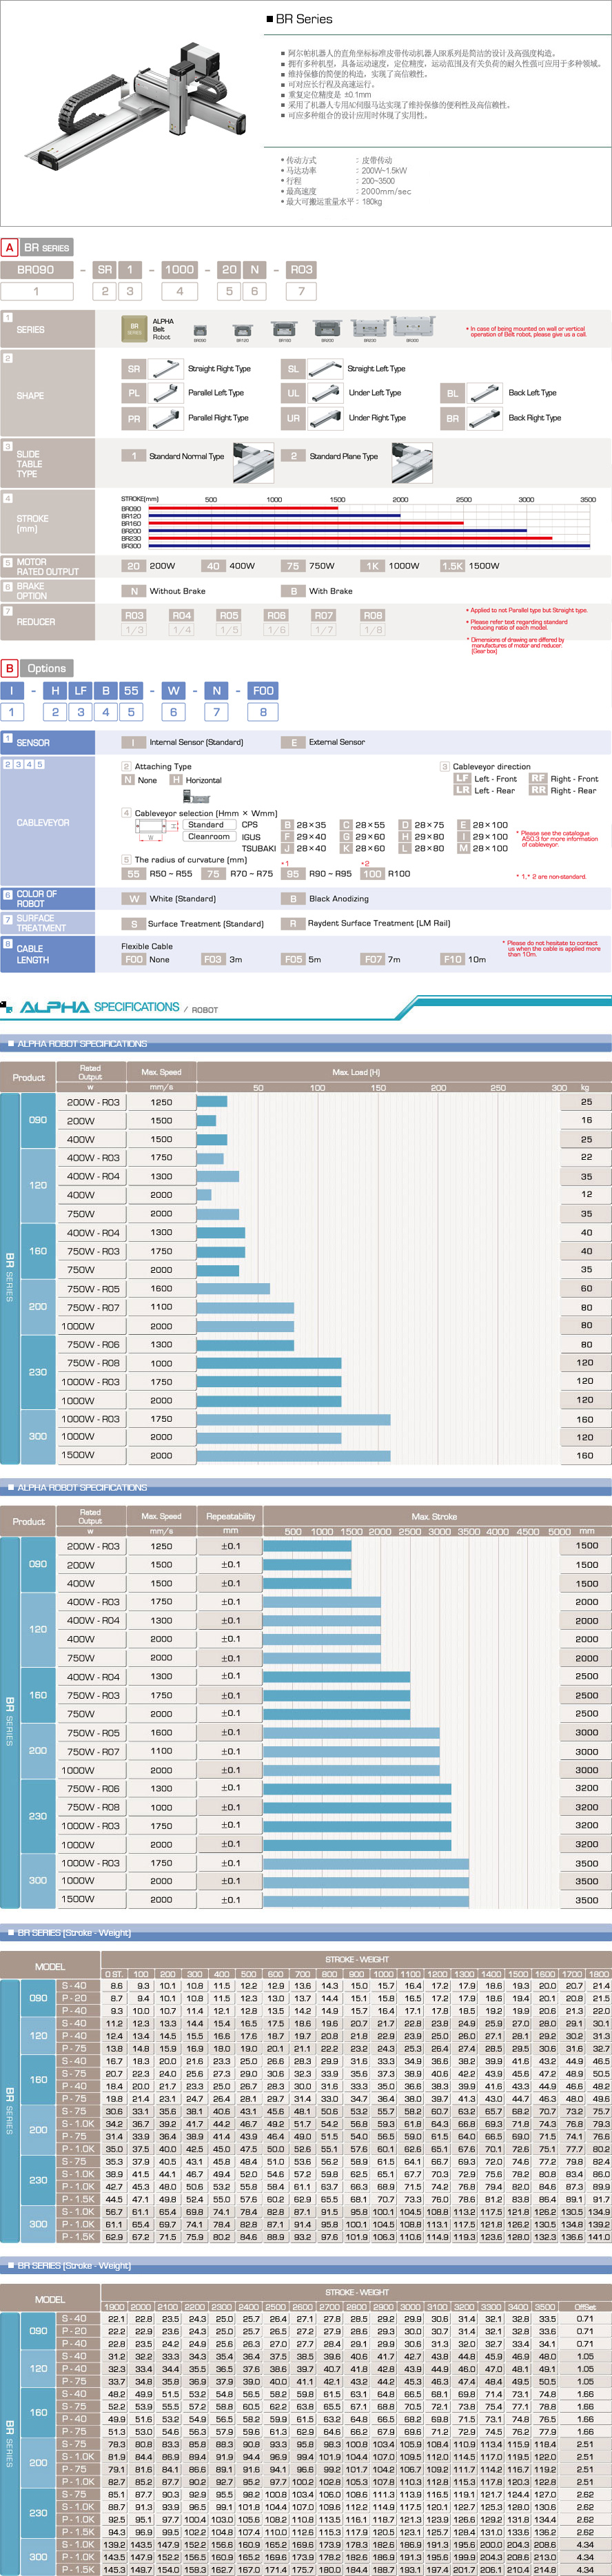The height and width of the screenshot is (2576, 612).
Task: Click the Cleanroom cableveyor label
Action: click(209, 836)
